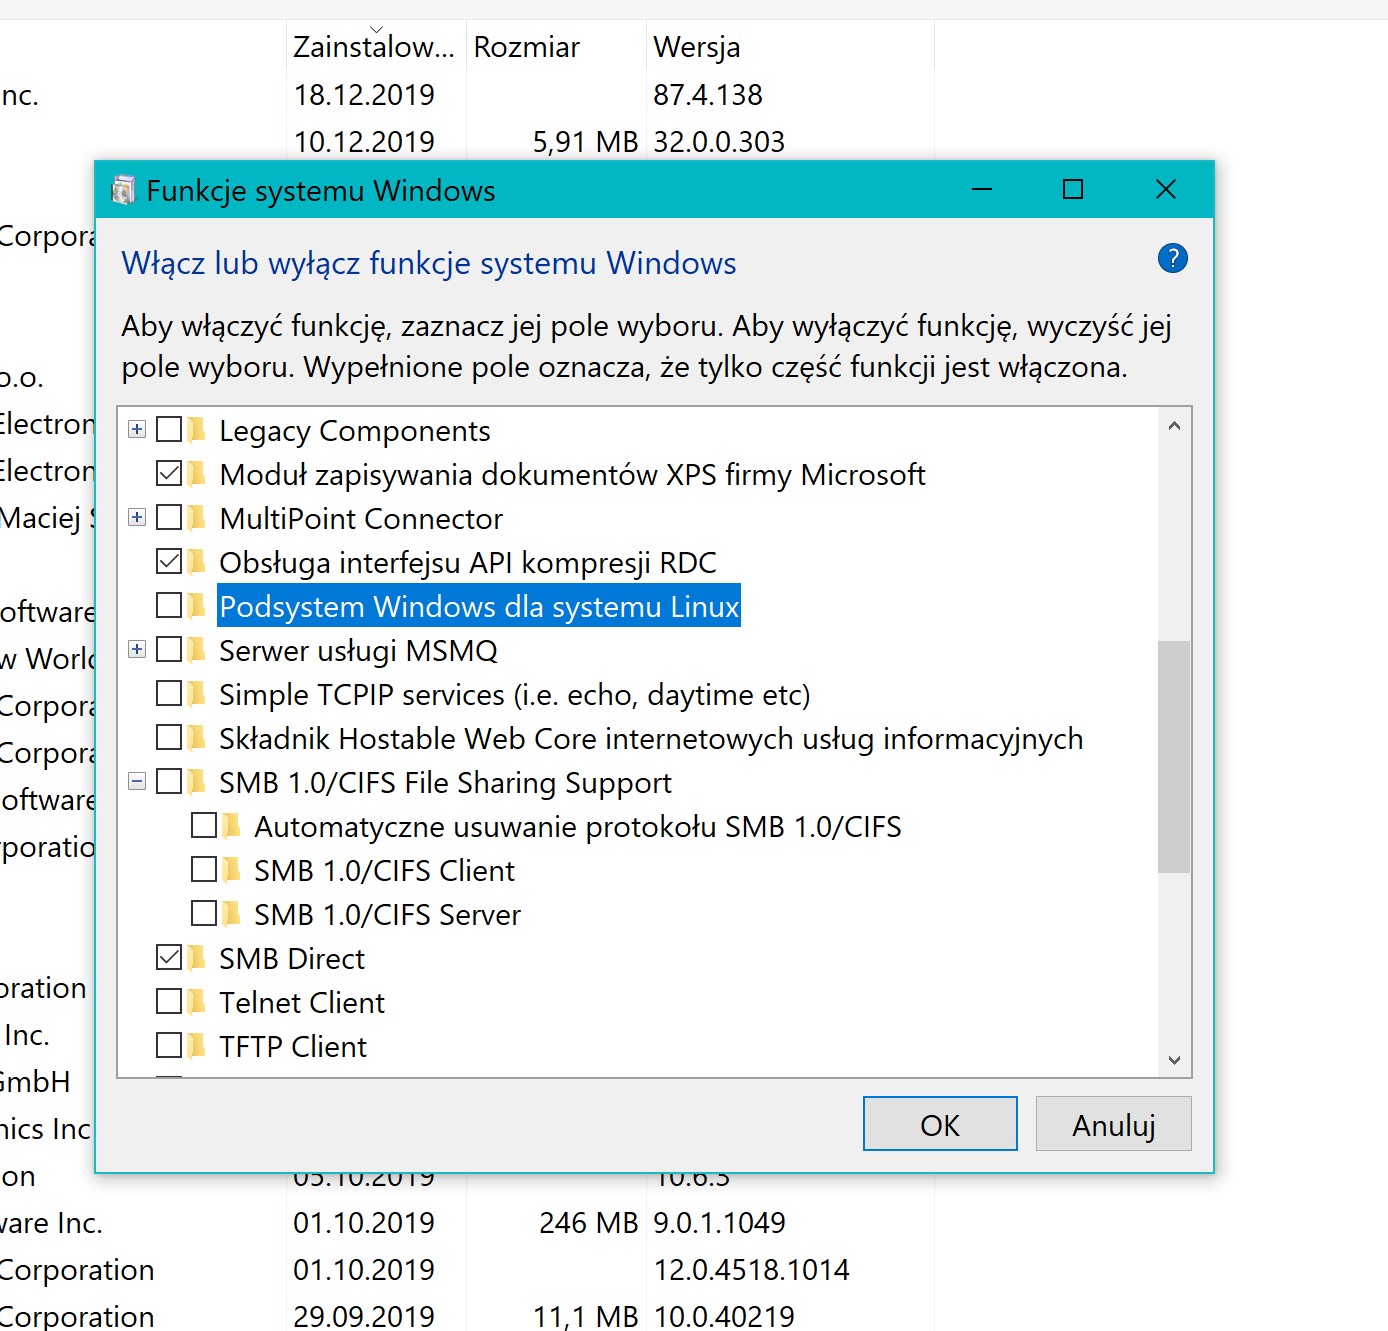Confirm changes with the OK button
1388x1331 pixels.
click(x=940, y=1124)
